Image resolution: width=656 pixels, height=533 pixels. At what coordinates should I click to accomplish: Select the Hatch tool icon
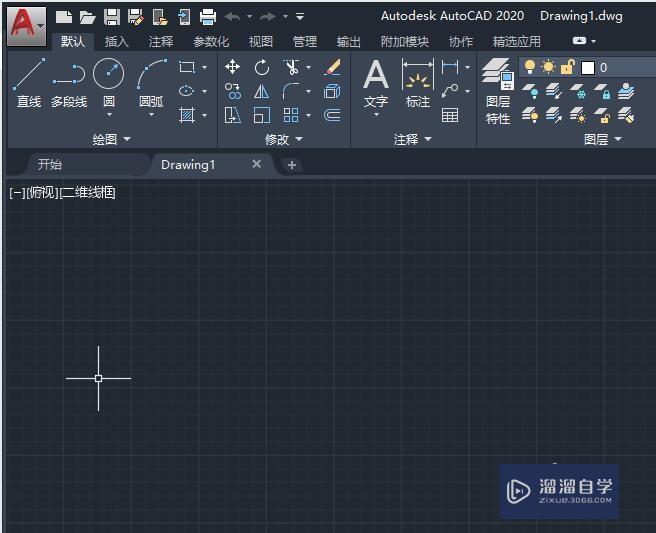pos(187,115)
